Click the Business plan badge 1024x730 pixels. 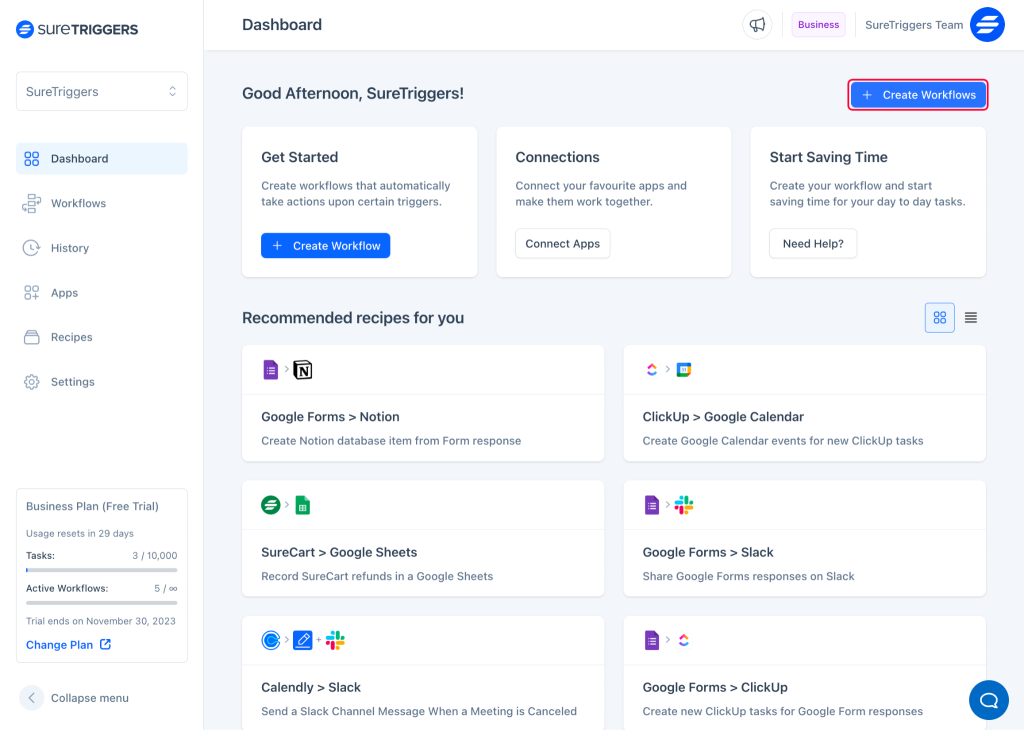(x=818, y=24)
